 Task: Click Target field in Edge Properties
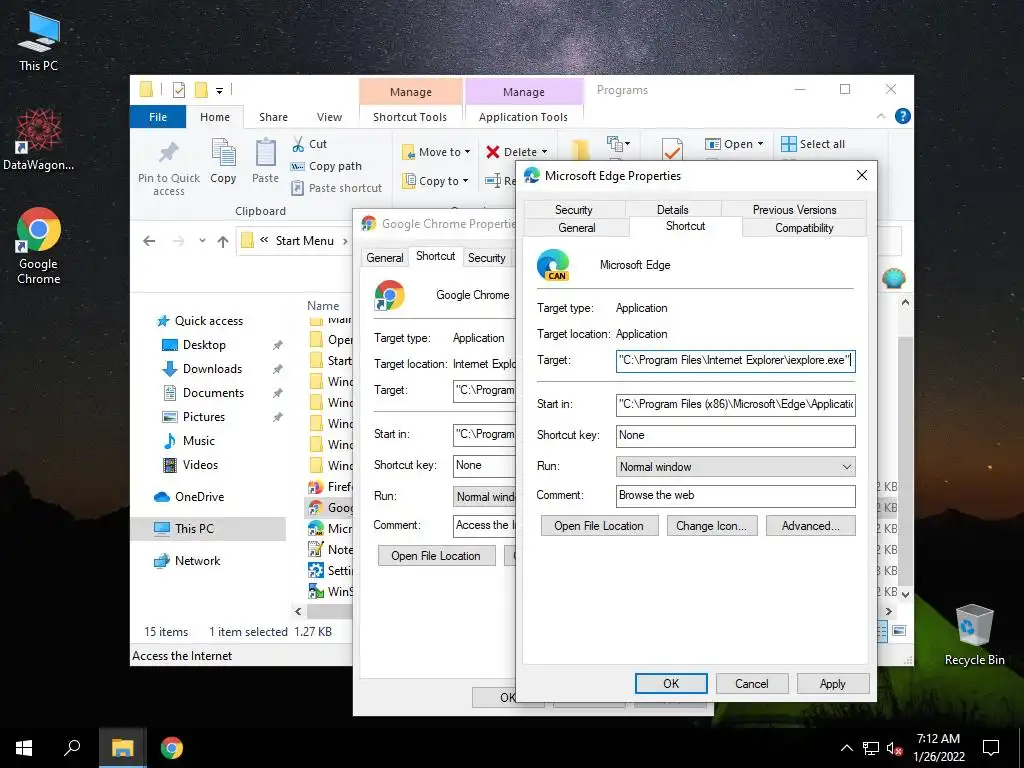[735, 361]
